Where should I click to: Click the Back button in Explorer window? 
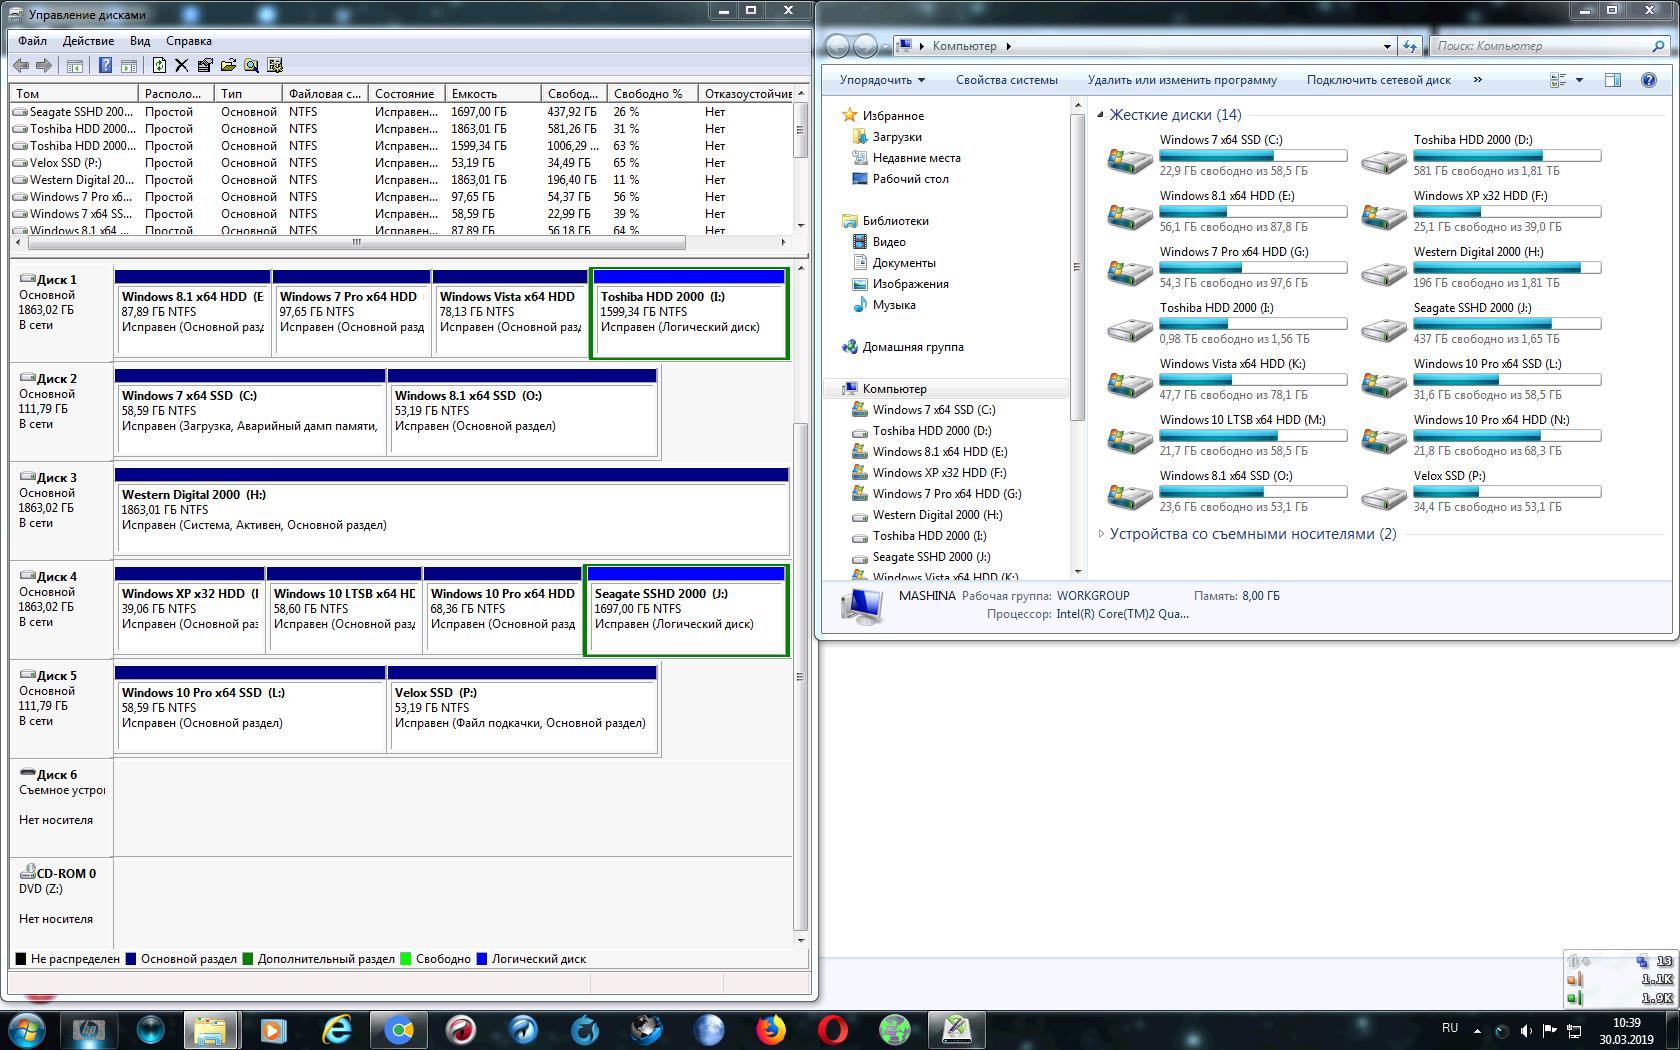[x=838, y=46]
